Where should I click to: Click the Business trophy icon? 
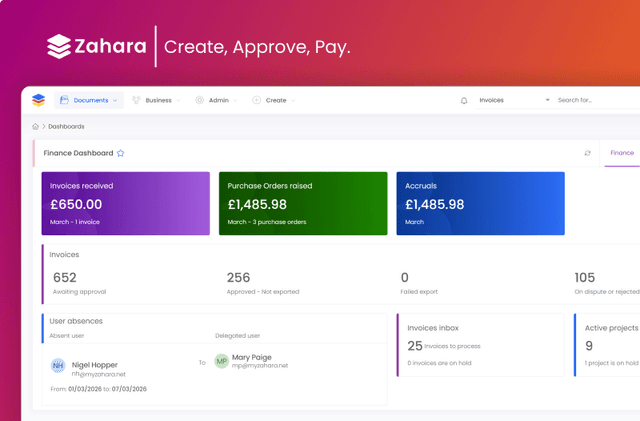coord(136,100)
